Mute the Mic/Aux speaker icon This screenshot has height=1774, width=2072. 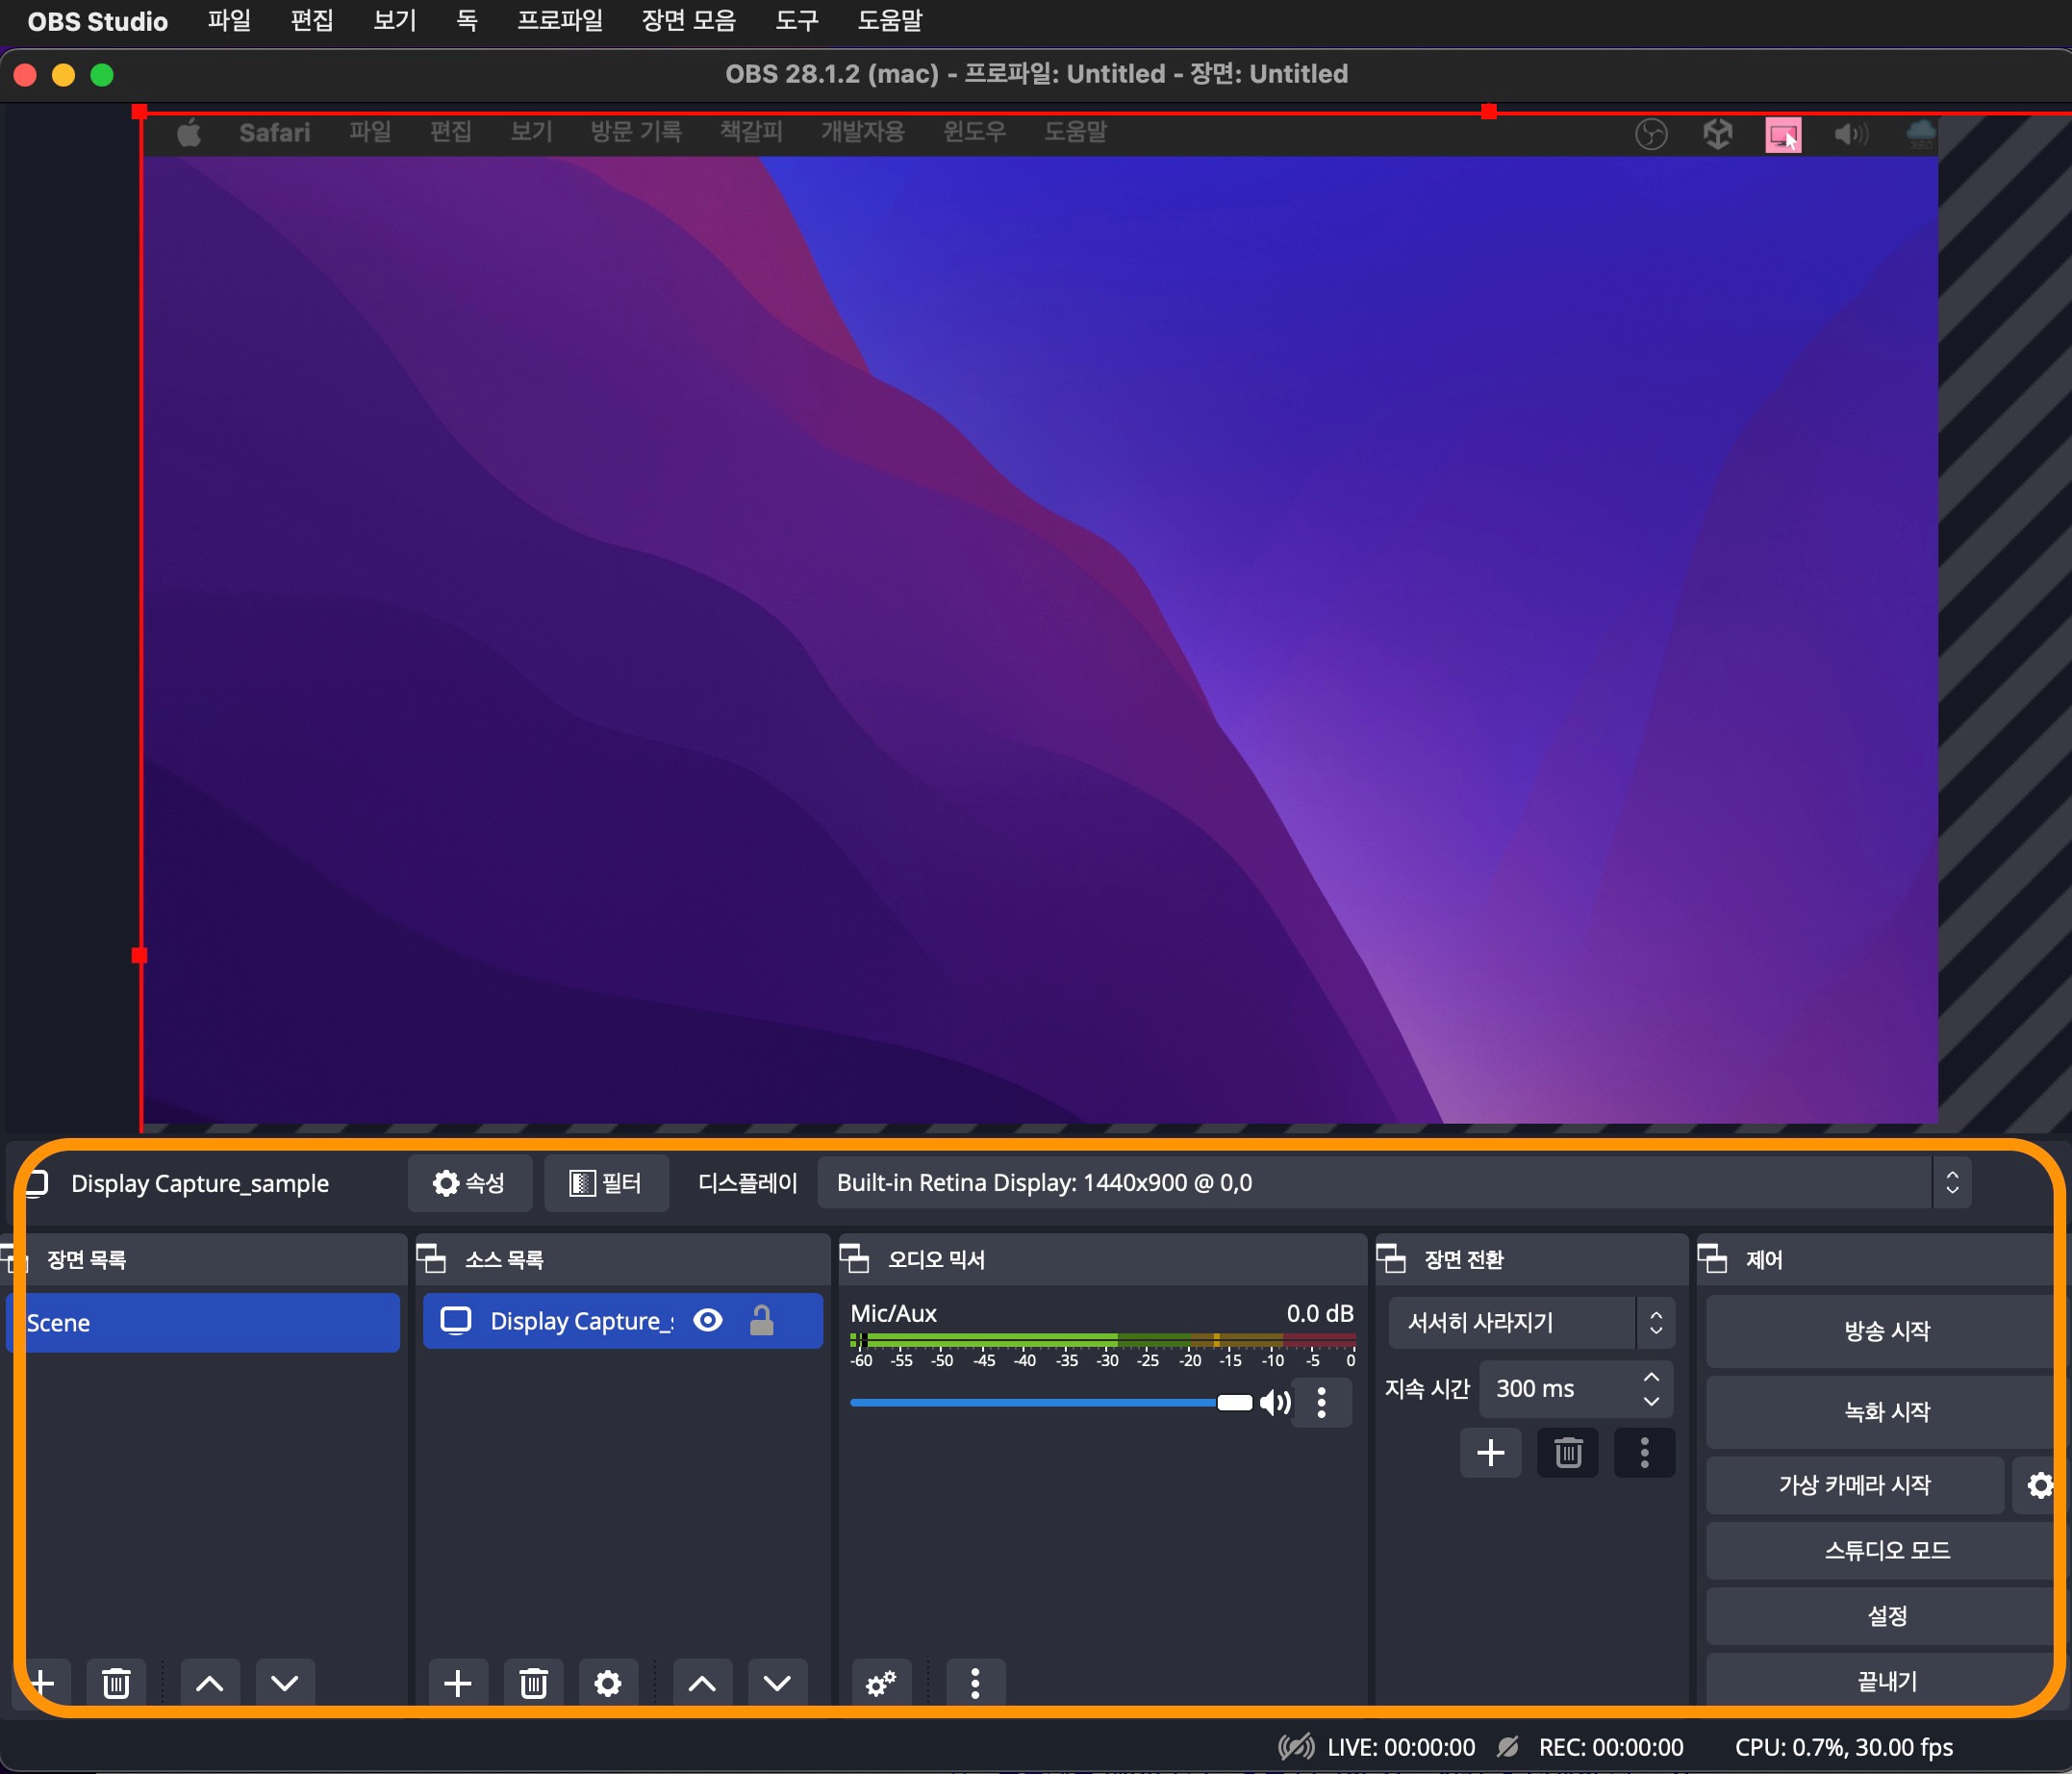click(1275, 1403)
